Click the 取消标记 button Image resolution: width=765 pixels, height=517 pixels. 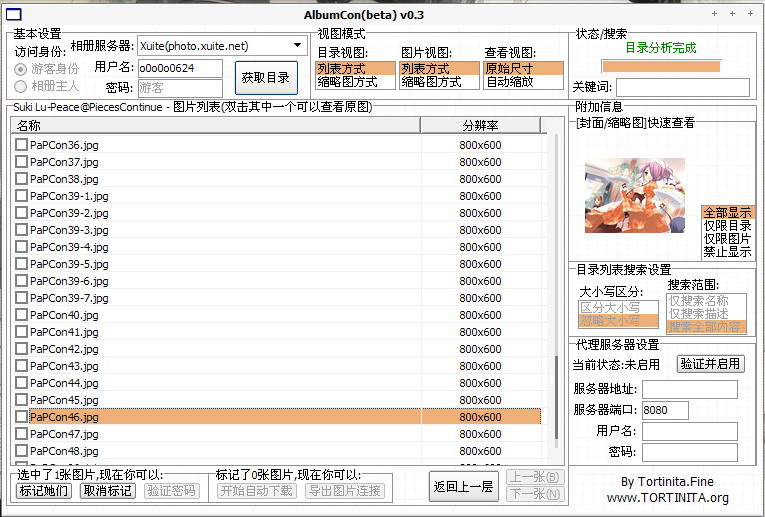coord(108,491)
